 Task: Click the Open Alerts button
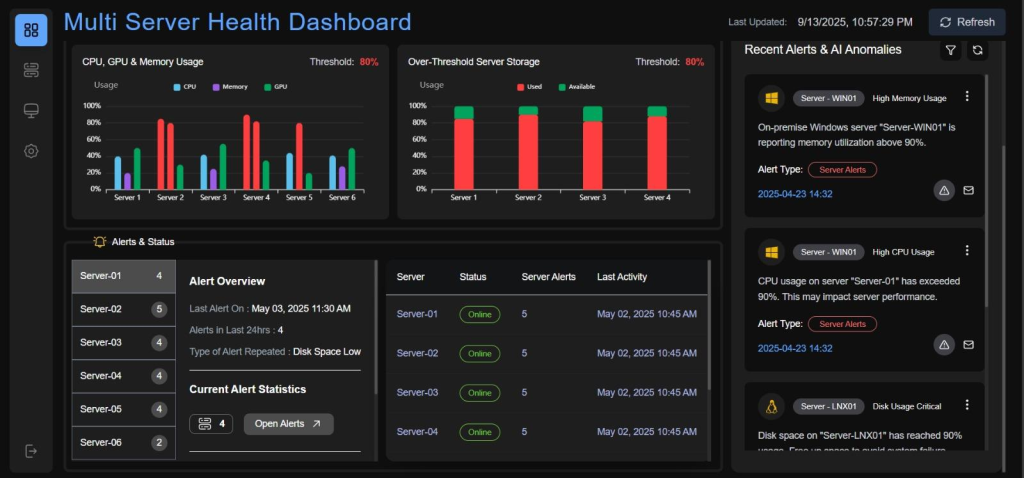pyautogui.click(x=289, y=424)
